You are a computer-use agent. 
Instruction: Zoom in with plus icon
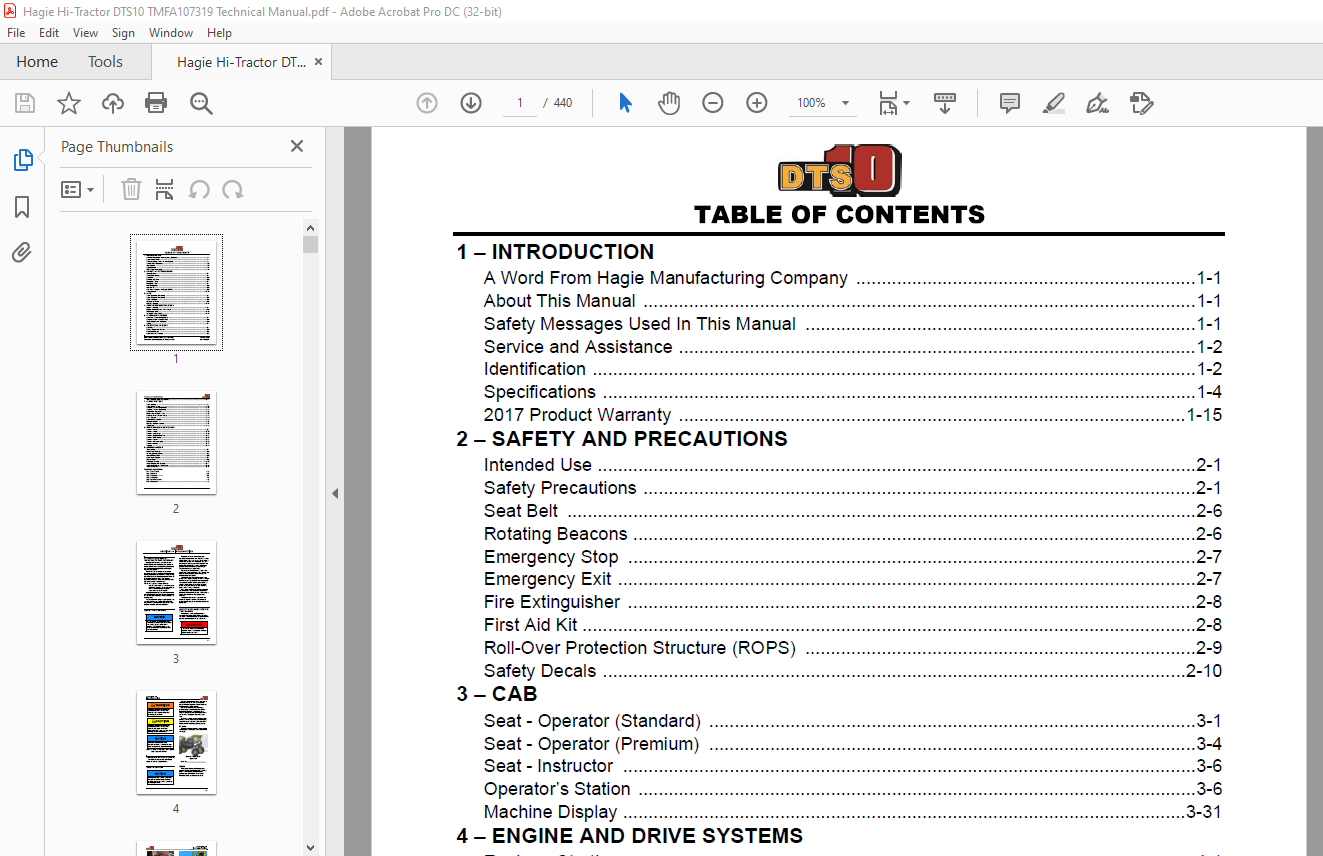click(x=757, y=103)
